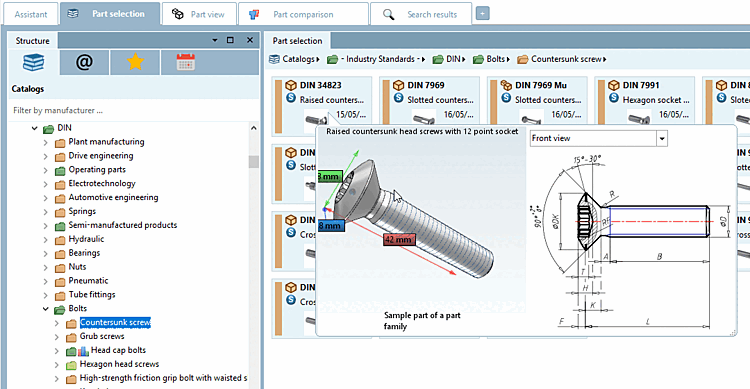Expand the Drive engineering folder
Screen dimensions: 750x389
[x=45, y=156]
